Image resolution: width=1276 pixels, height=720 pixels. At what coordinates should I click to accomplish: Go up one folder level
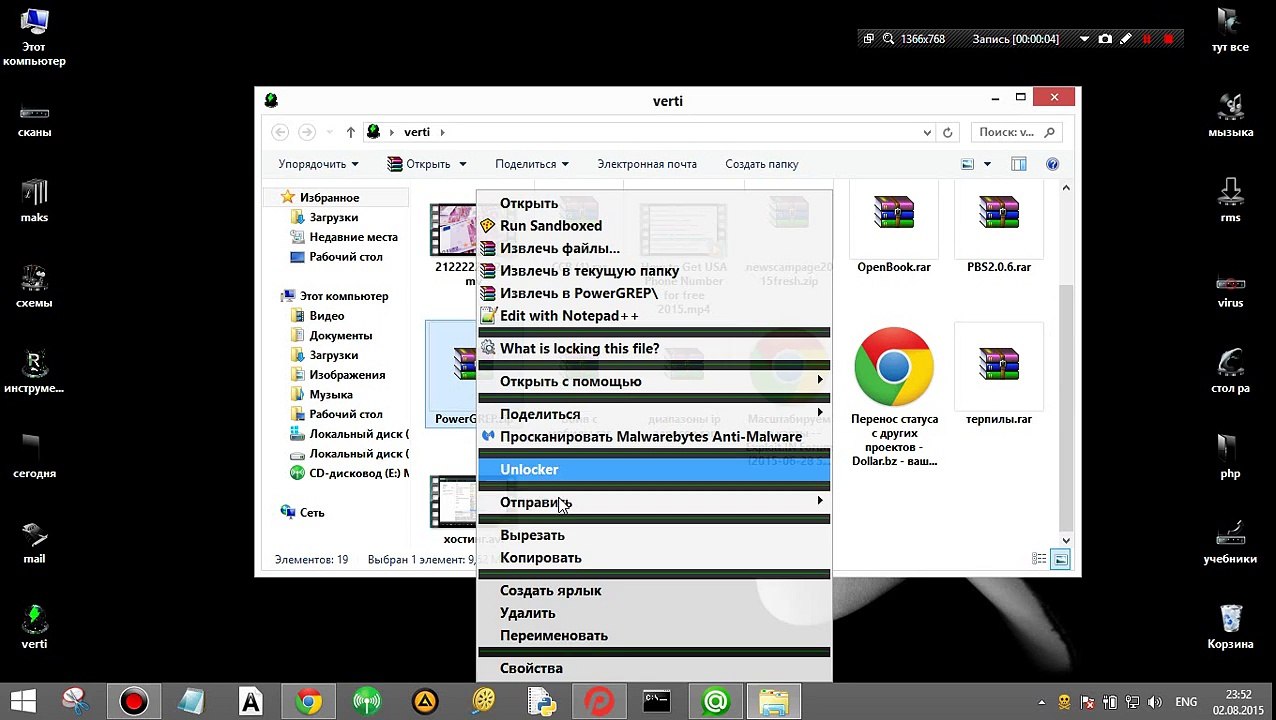coord(350,132)
